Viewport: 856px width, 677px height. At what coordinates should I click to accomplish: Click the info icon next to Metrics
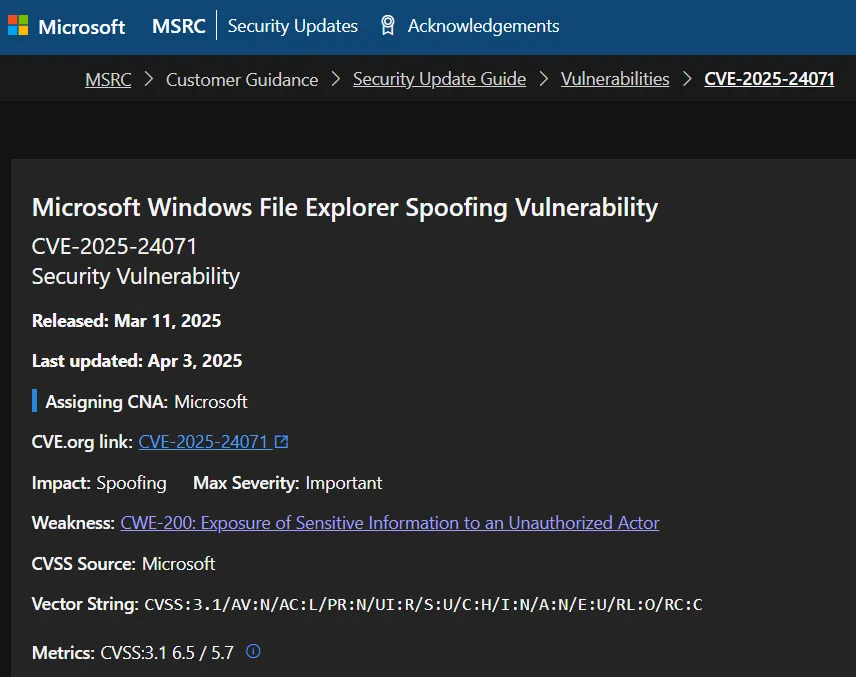pyautogui.click(x=253, y=652)
